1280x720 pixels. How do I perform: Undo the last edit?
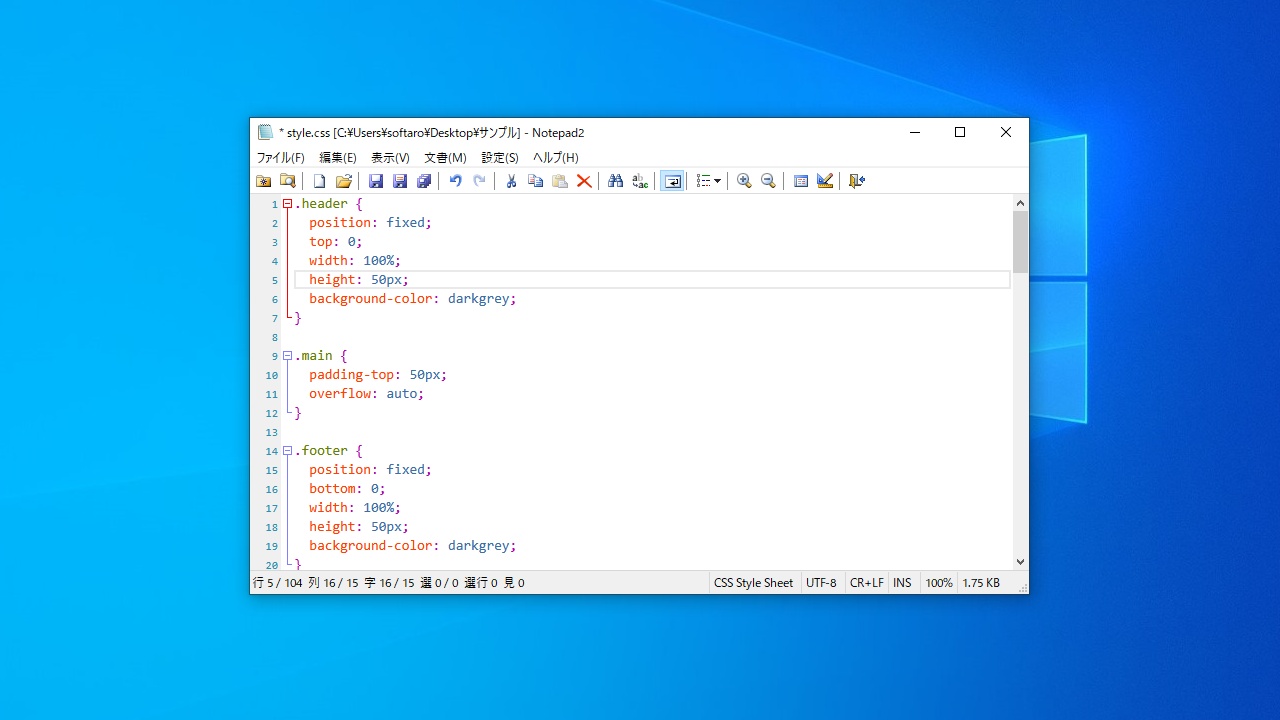pyautogui.click(x=456, y=181)
